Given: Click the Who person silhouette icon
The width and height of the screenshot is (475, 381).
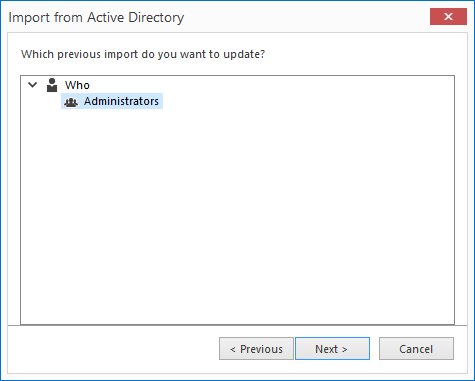Looking at the screenshot, I should point(52,85).
